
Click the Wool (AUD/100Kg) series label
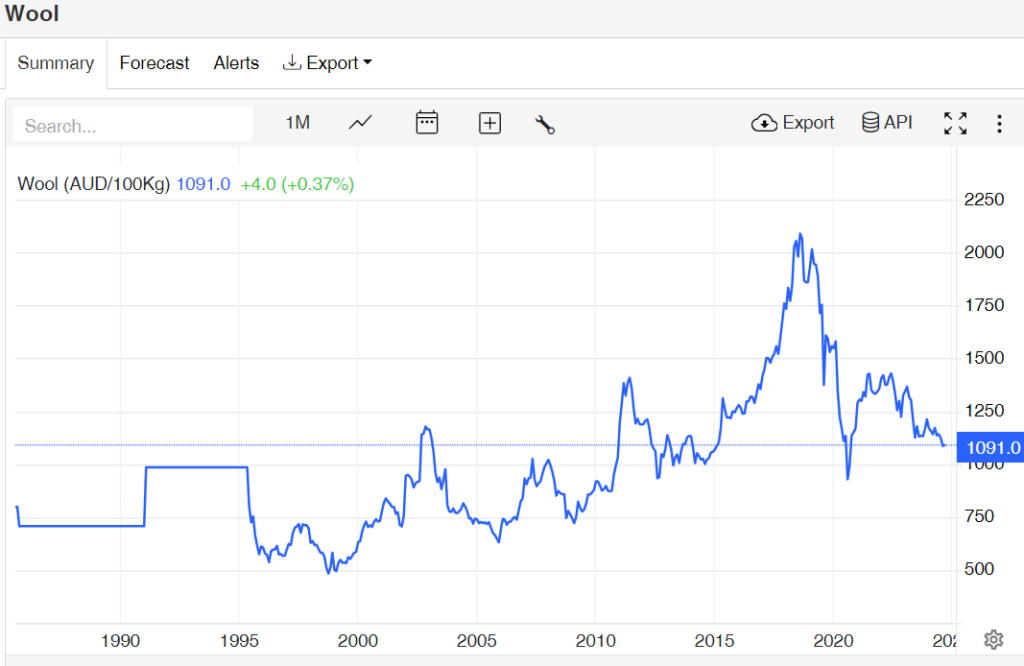[93, 184]
